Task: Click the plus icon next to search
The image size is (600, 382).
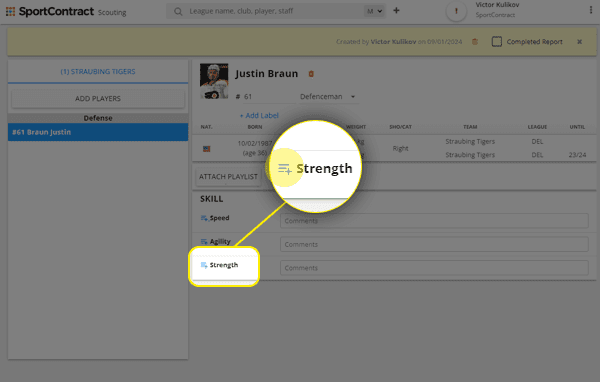Action: (396, 11)
